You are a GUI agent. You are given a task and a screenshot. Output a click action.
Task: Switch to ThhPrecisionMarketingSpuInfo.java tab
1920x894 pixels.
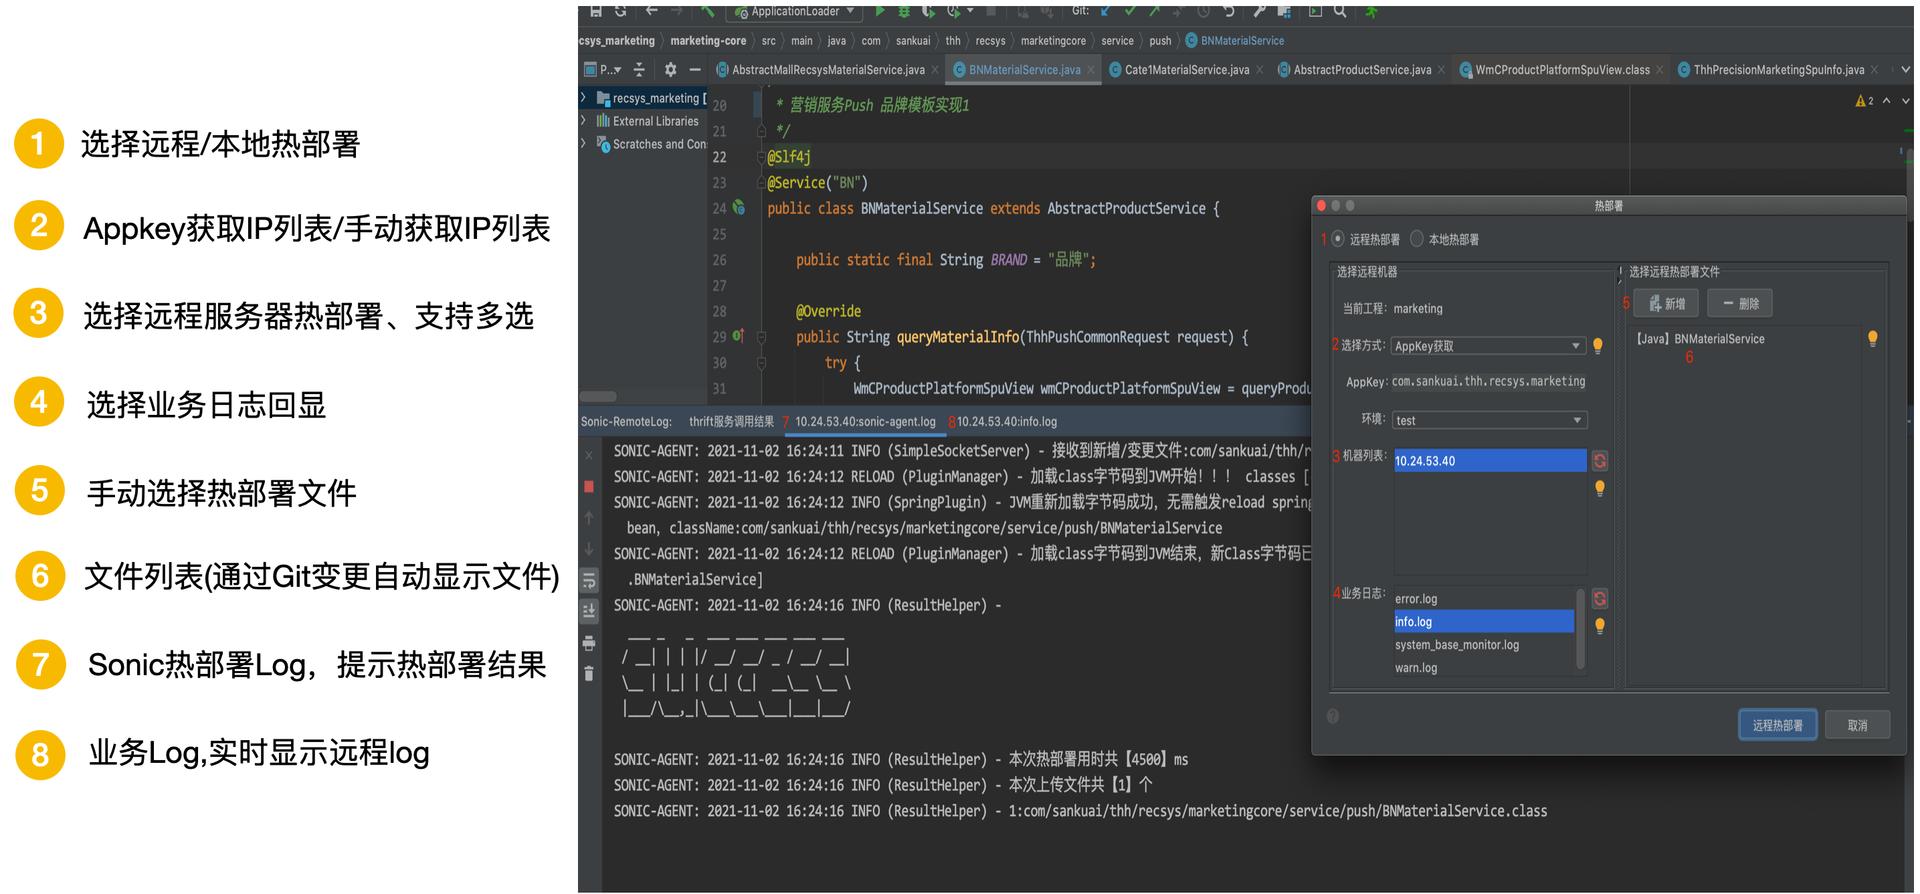pos(1779,70)
